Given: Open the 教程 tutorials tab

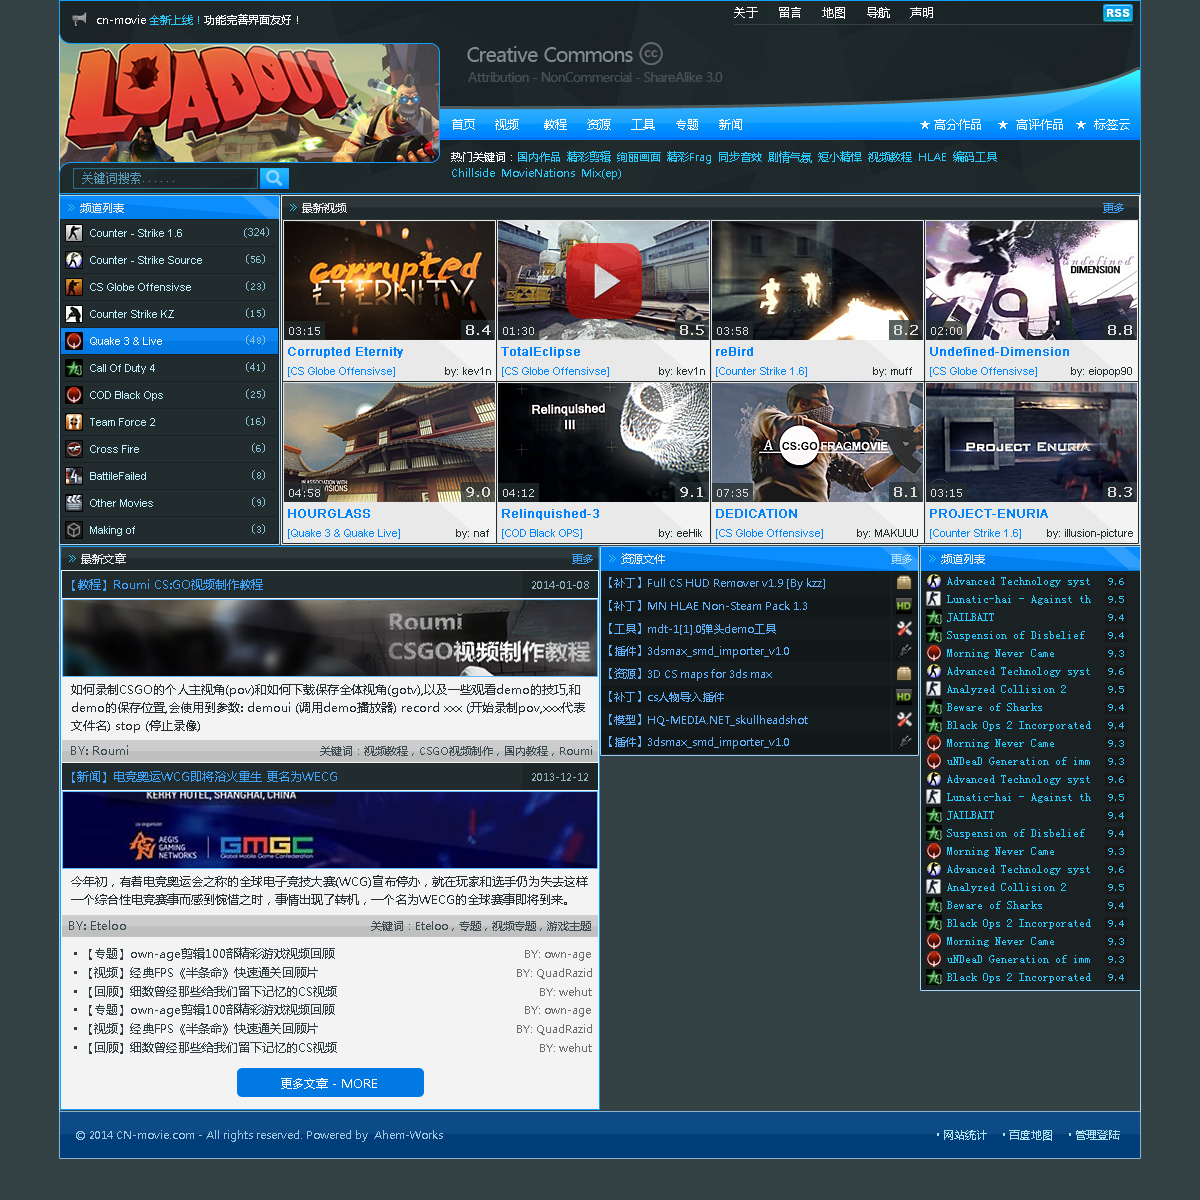Looking at the screenshot, I should [x=555, y=125].
